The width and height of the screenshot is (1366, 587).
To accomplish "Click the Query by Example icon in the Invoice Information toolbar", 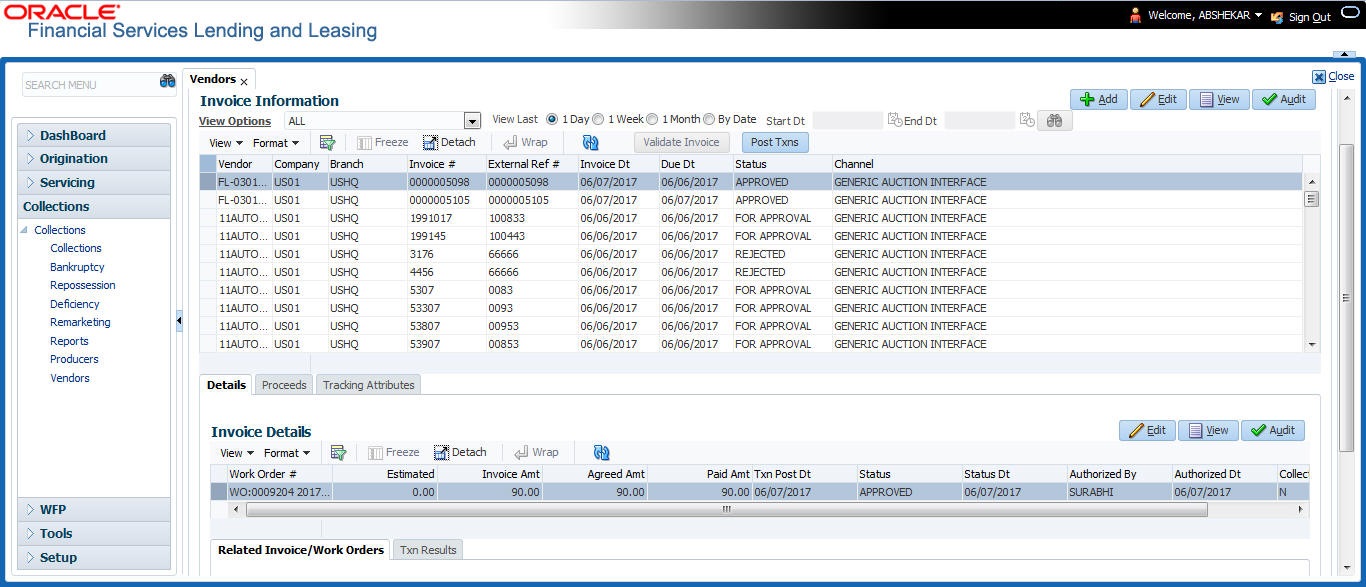I will coord(327,142).
